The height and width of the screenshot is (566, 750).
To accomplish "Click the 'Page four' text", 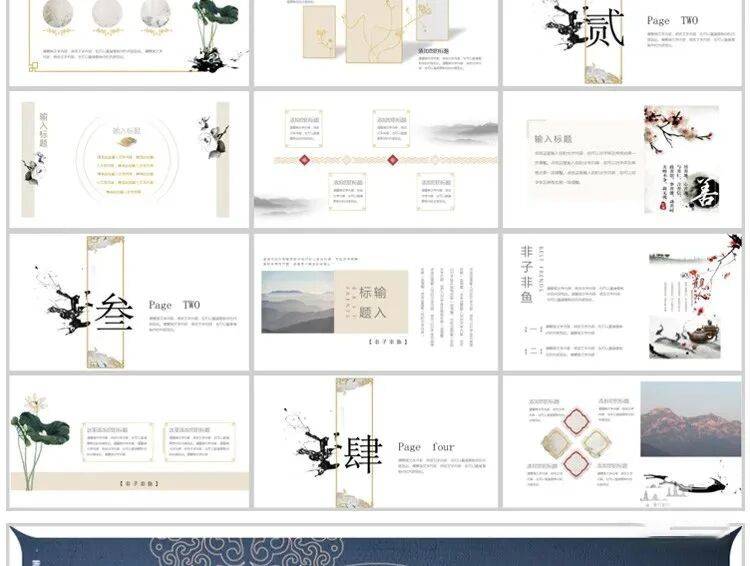I will [426, 447].
